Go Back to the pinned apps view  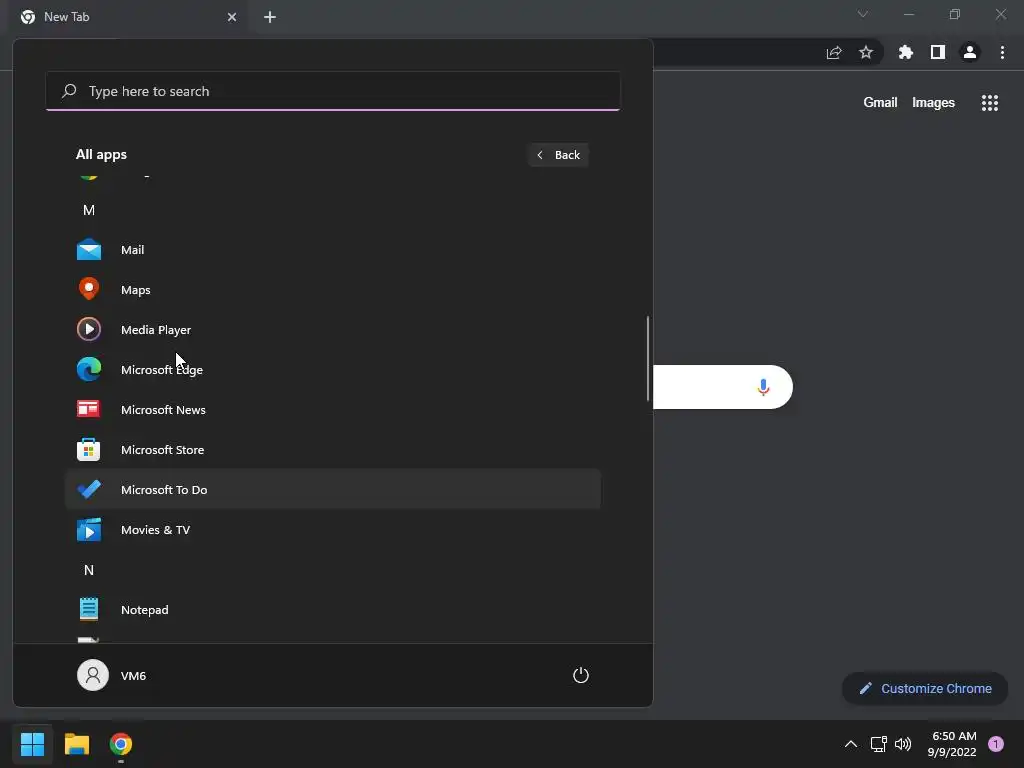point(558,155)
